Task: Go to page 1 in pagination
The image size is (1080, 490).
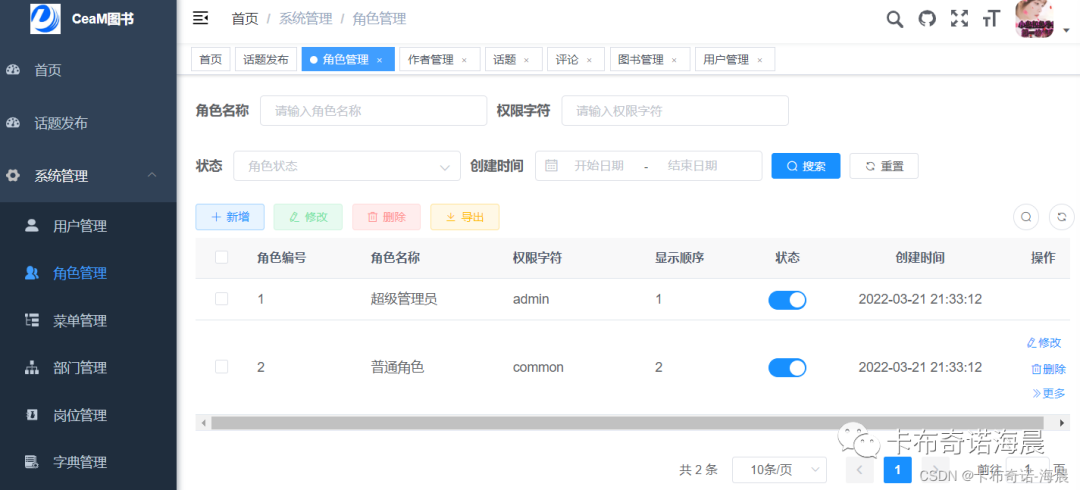Action: [897, 470]
